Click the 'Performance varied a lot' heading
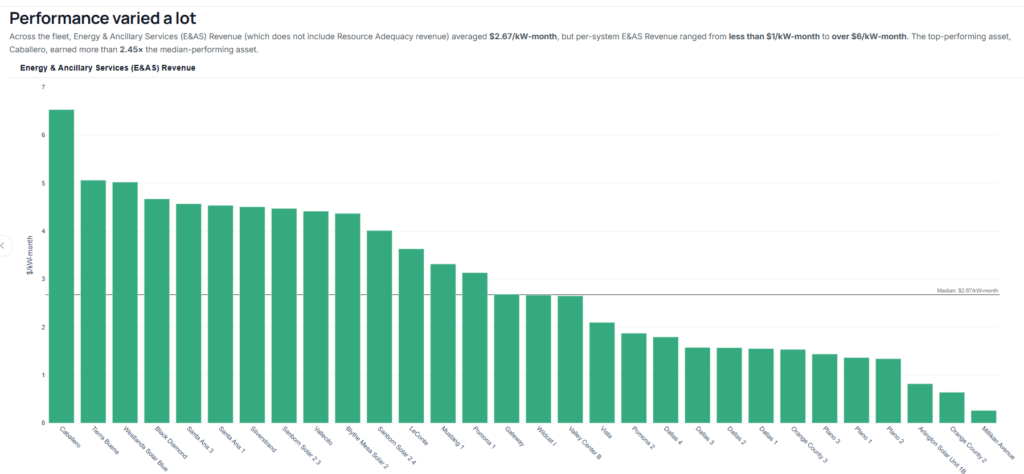Viewport: 1024px width, 474px height. [103, 18]
